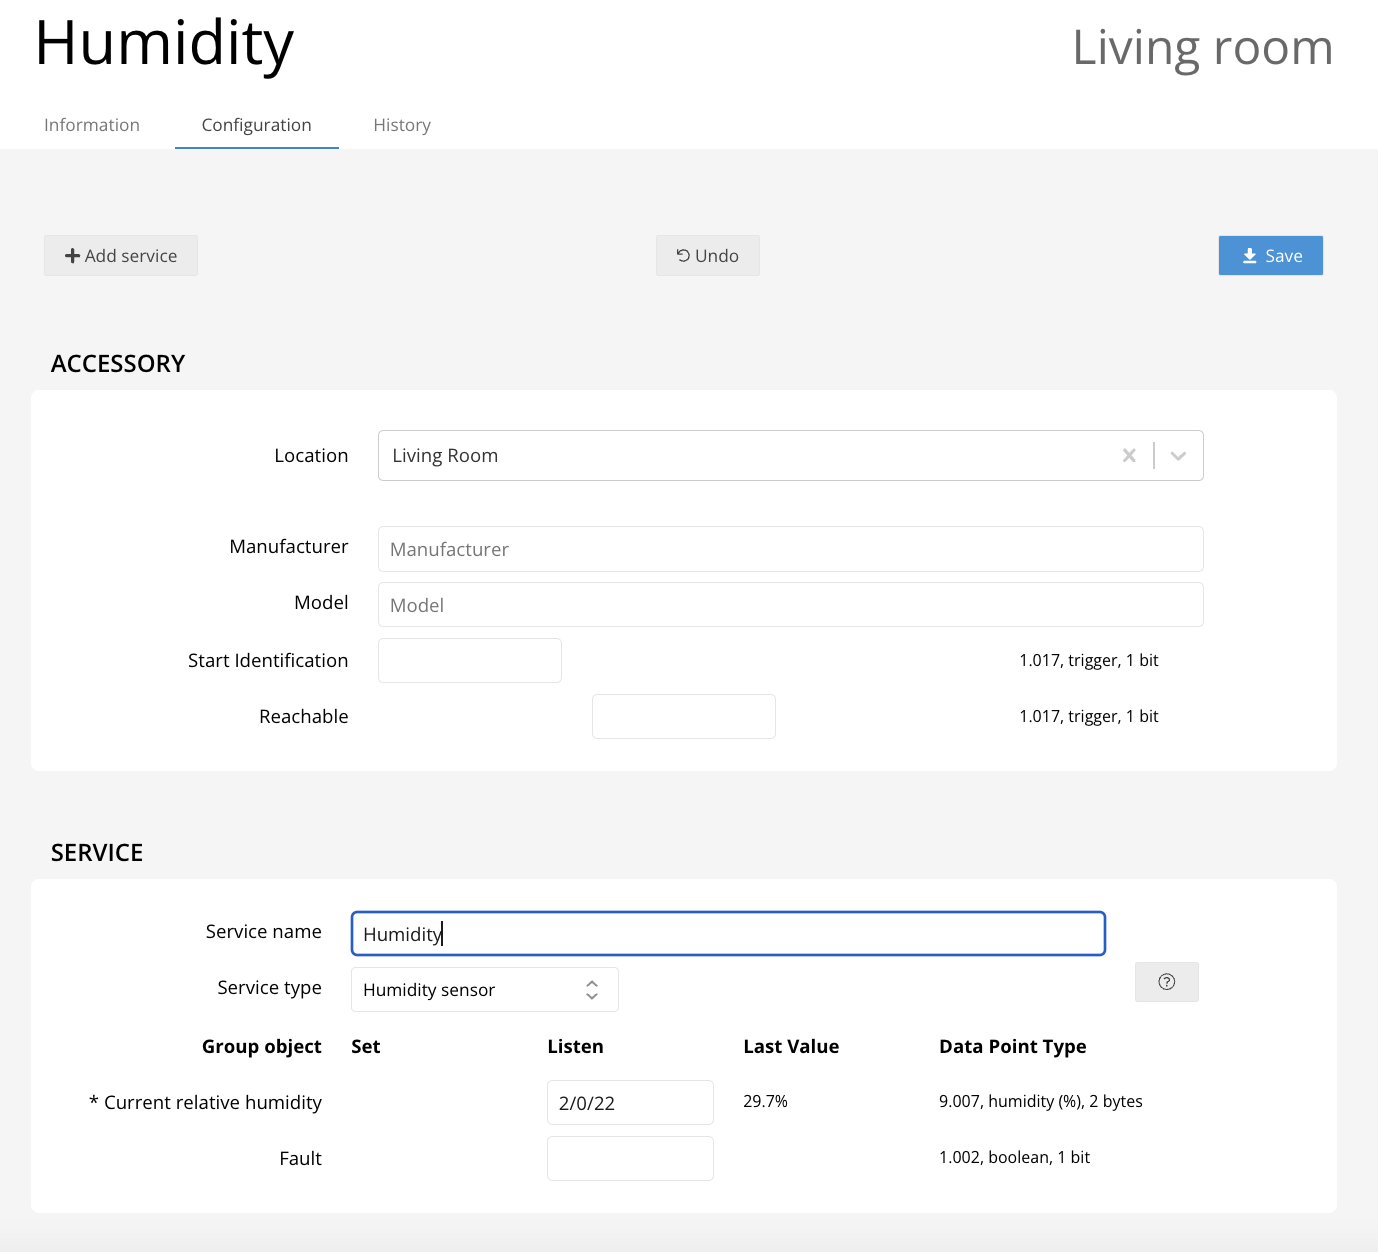Edit the Service name field
The width and height of the screenshot is (1378, 1252).
coord(728,934)
